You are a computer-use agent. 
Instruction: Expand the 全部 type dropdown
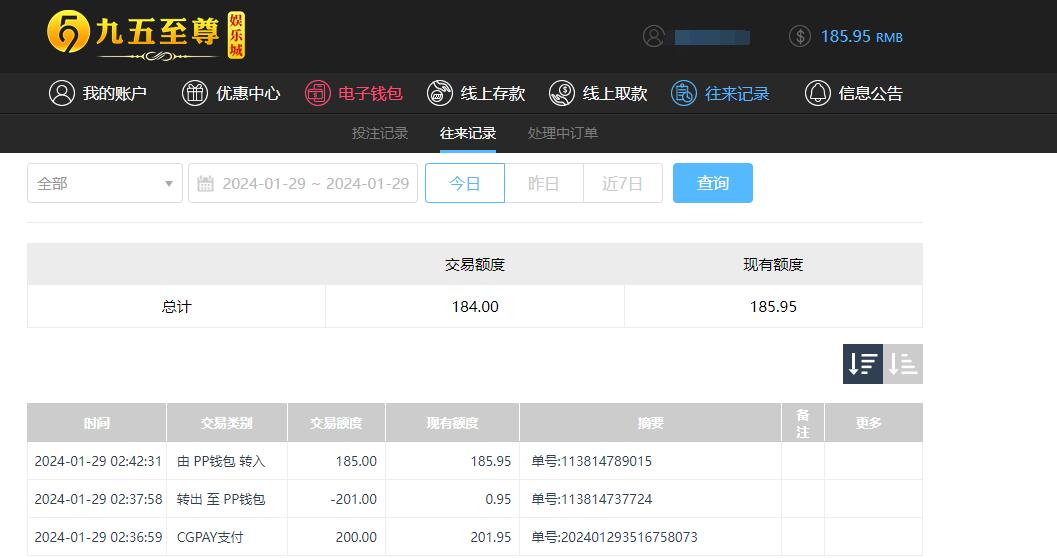105,183
